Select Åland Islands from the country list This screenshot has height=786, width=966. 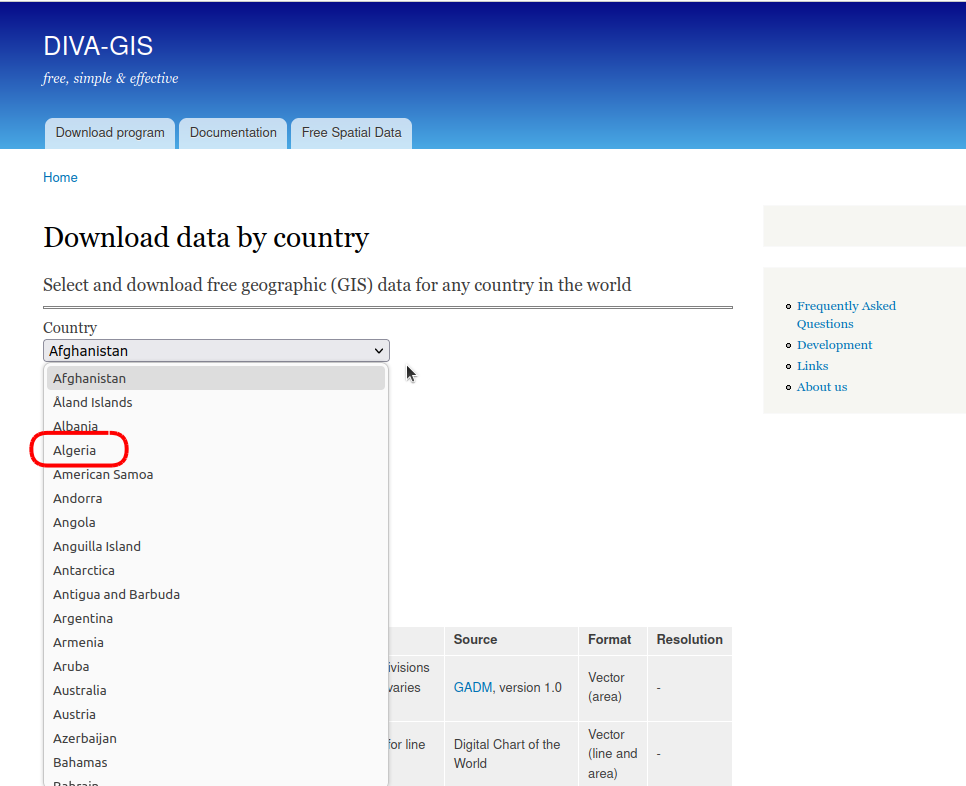(216, 402)
